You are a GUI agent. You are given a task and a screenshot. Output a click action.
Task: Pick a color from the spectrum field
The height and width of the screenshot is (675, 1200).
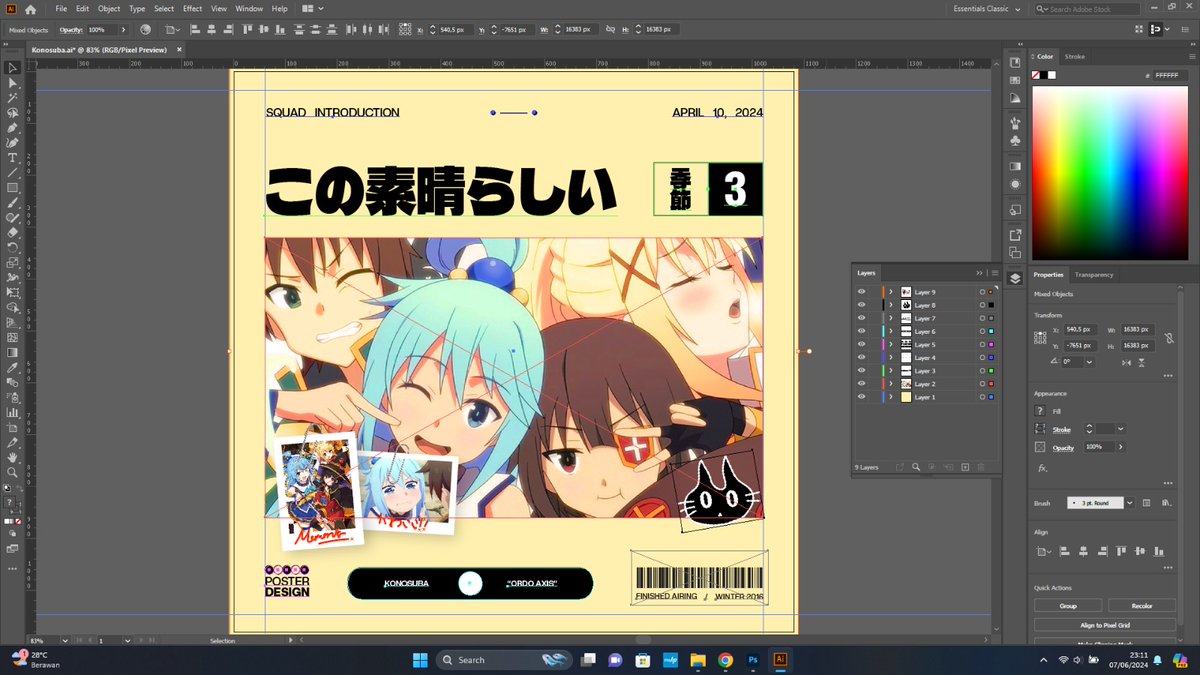tap(1108, 173)
